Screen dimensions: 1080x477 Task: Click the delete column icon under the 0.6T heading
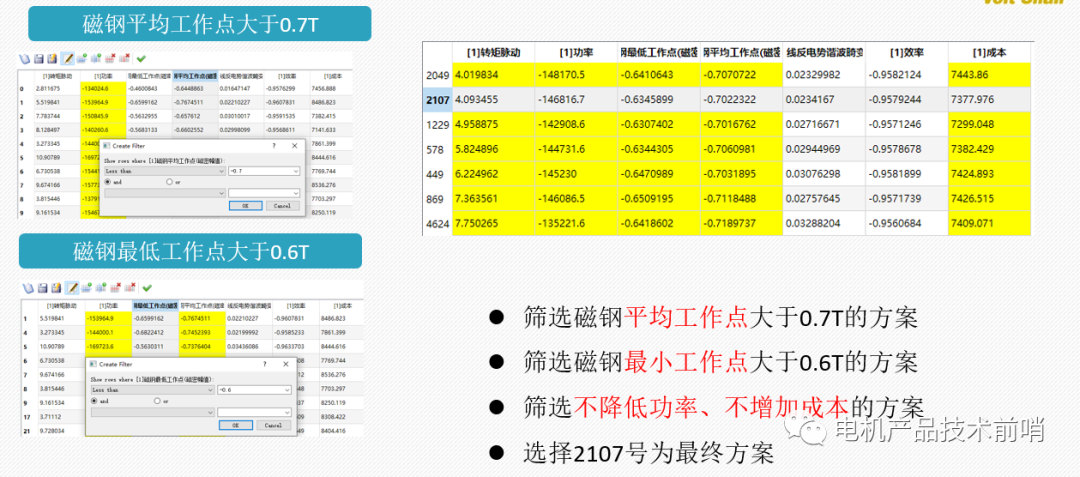point(129,288)
